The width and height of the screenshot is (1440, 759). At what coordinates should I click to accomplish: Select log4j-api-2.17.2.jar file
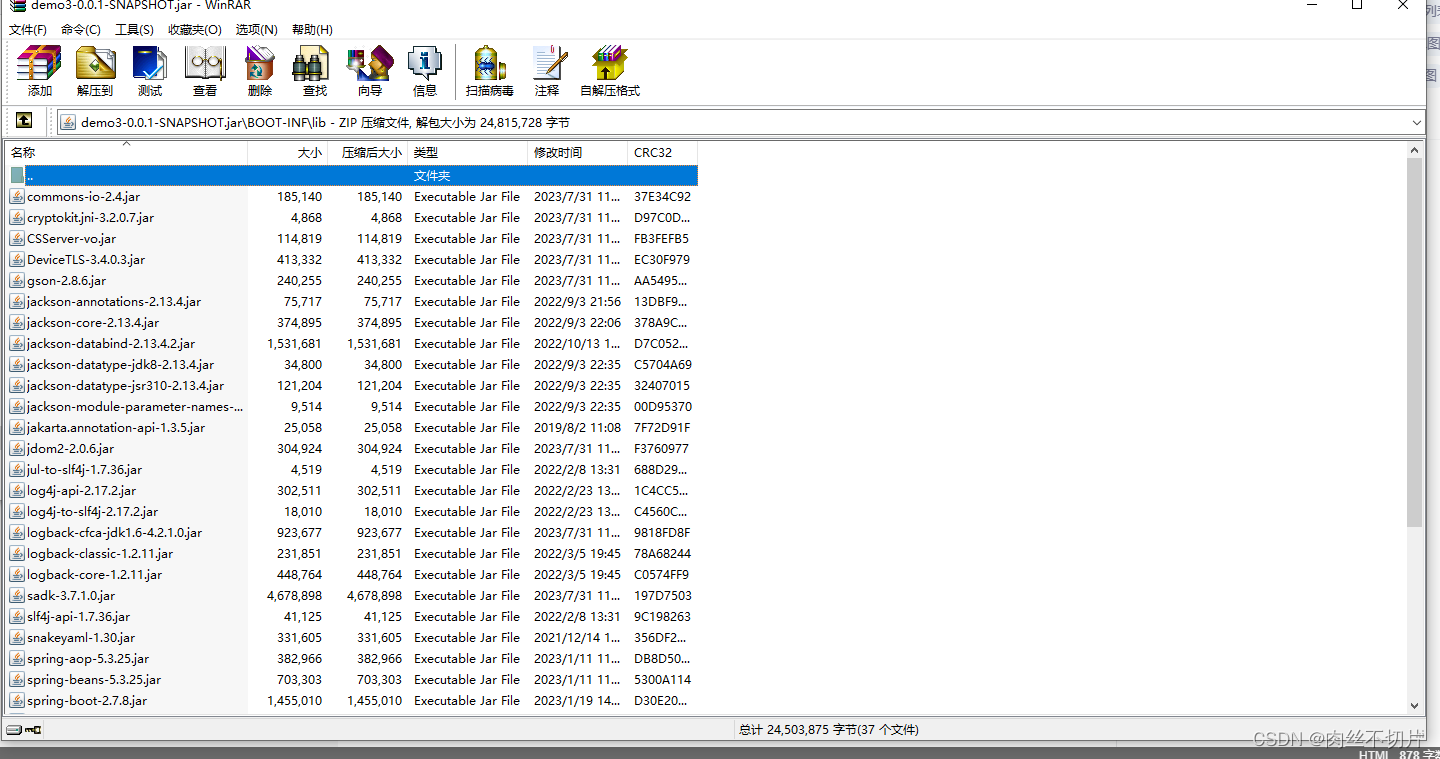coord(82,491)
